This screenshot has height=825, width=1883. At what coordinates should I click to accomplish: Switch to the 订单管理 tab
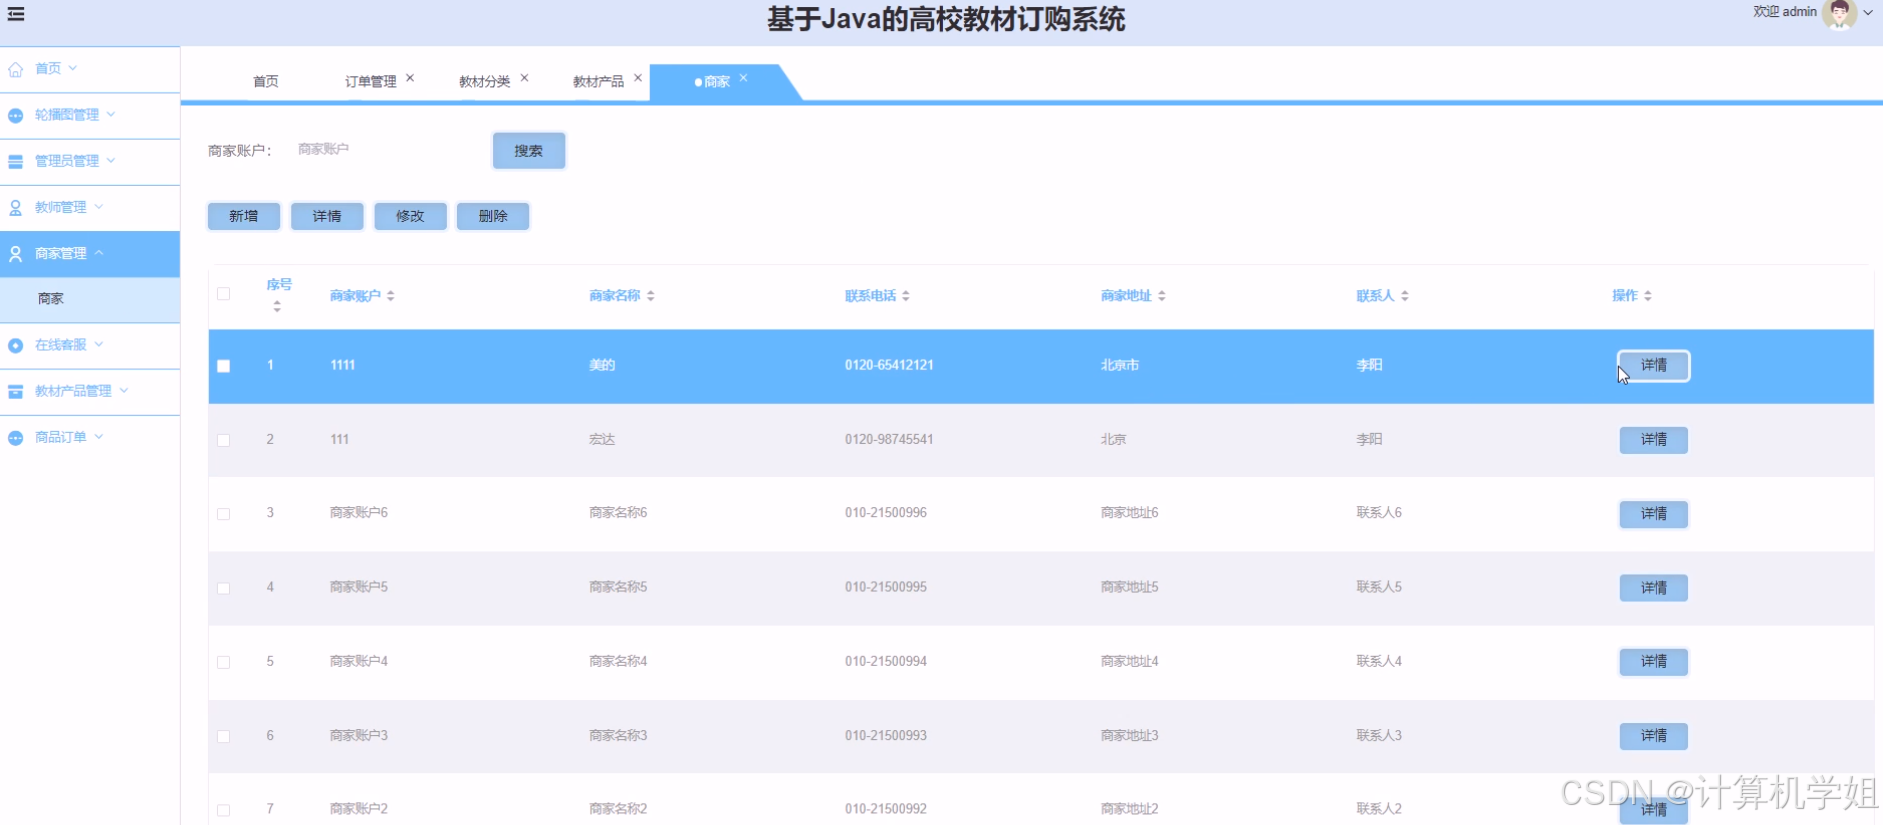click(370, 81)
